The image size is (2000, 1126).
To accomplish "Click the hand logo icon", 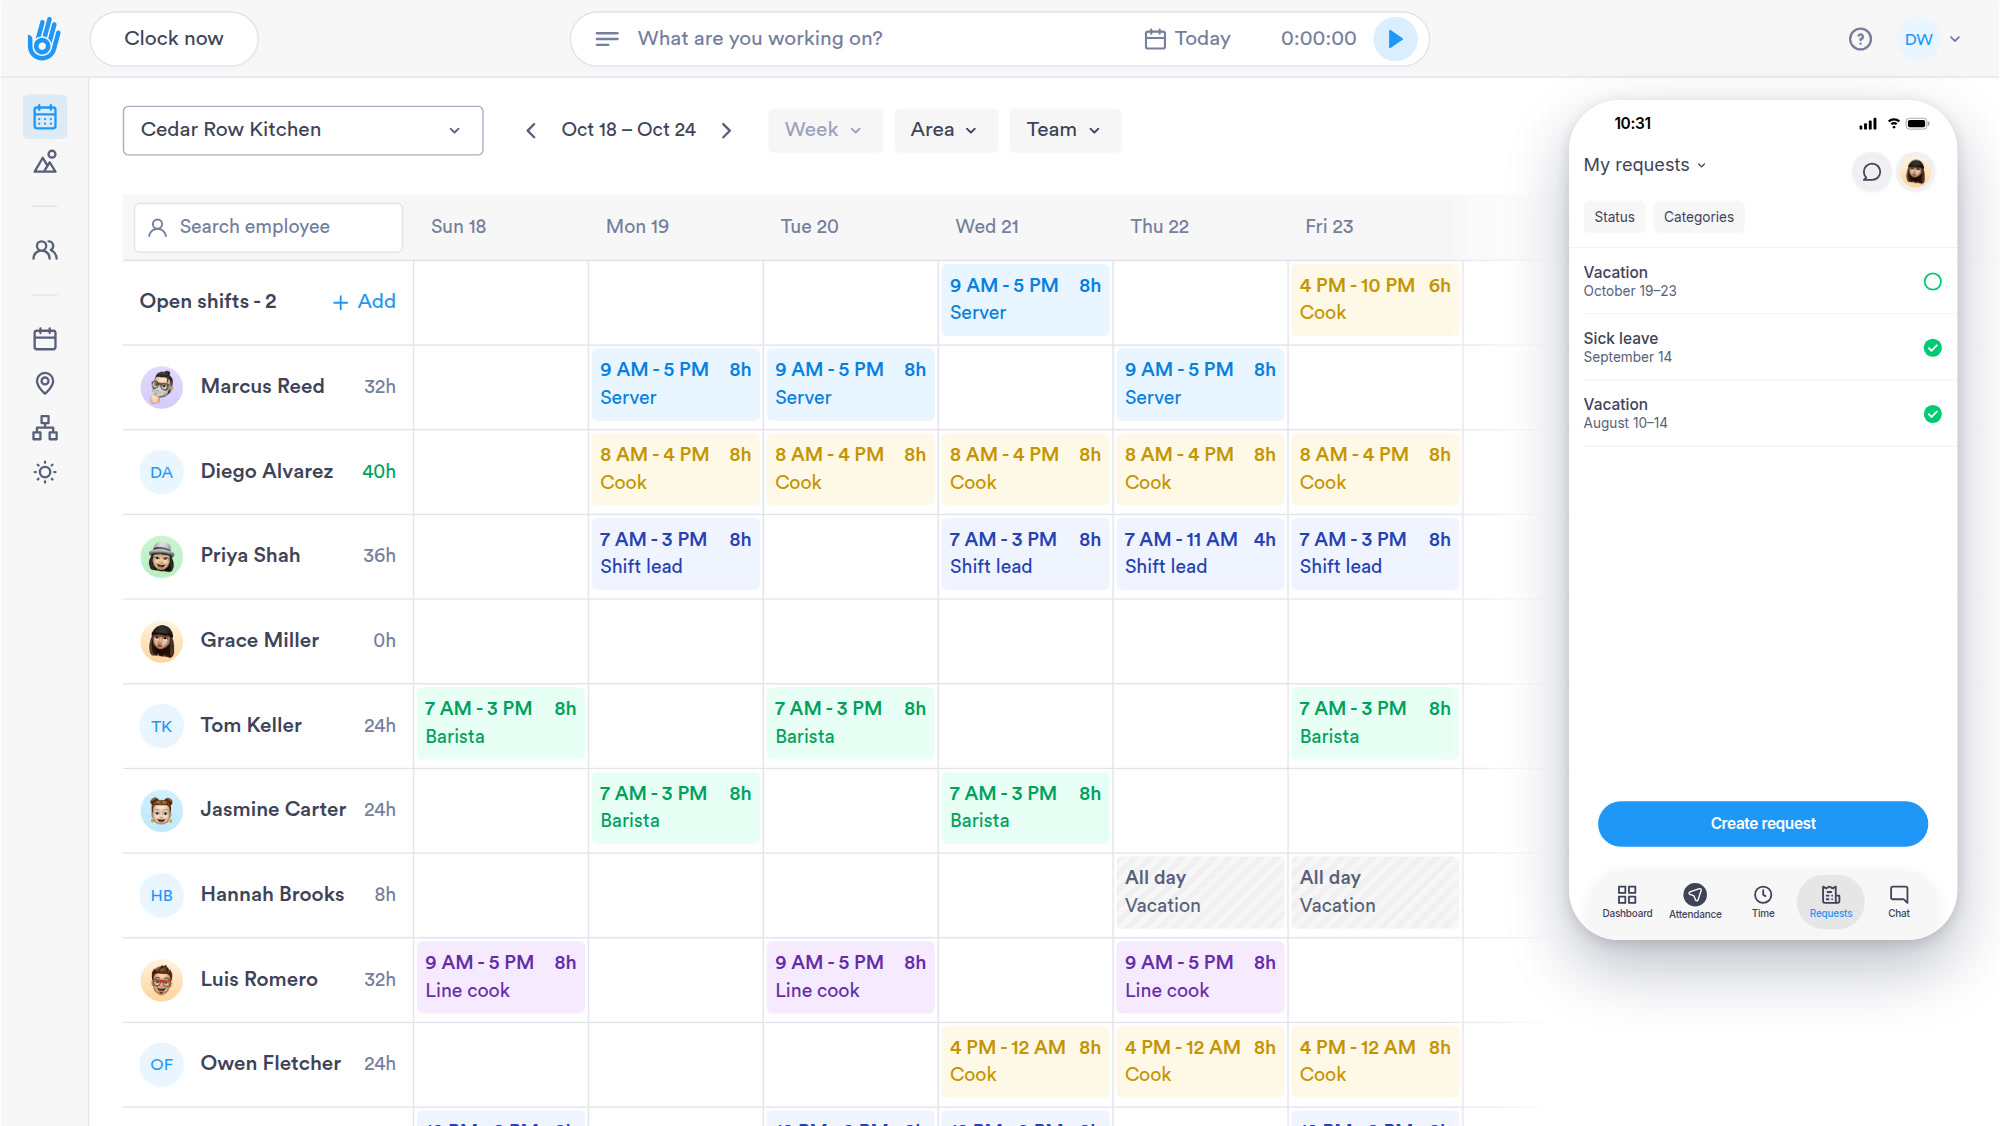I will point(44,38).
